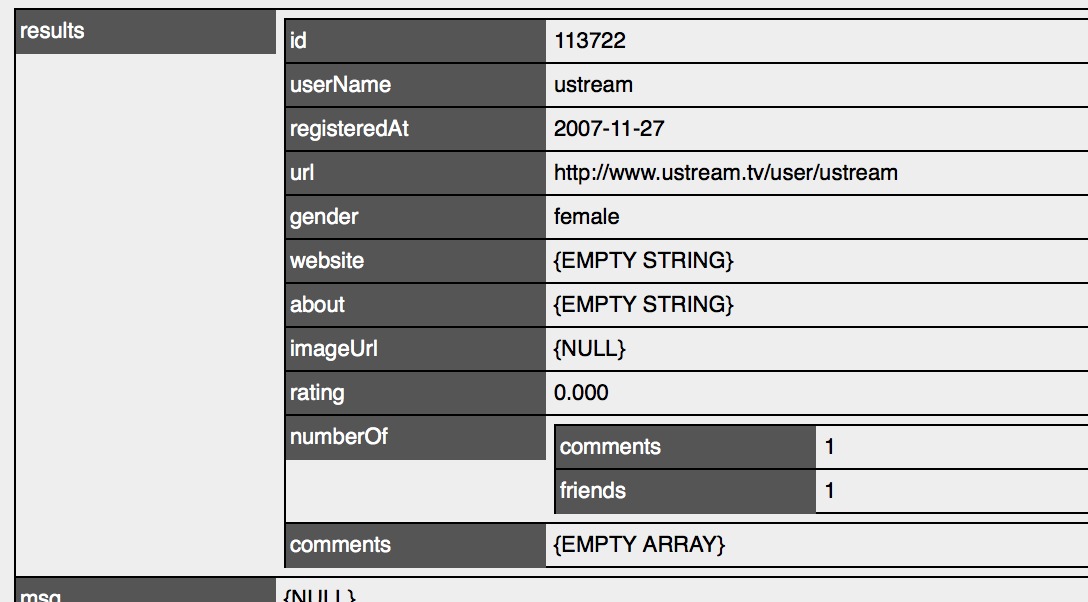
Task: Click the friends label cell
Action: coord(685,491)
